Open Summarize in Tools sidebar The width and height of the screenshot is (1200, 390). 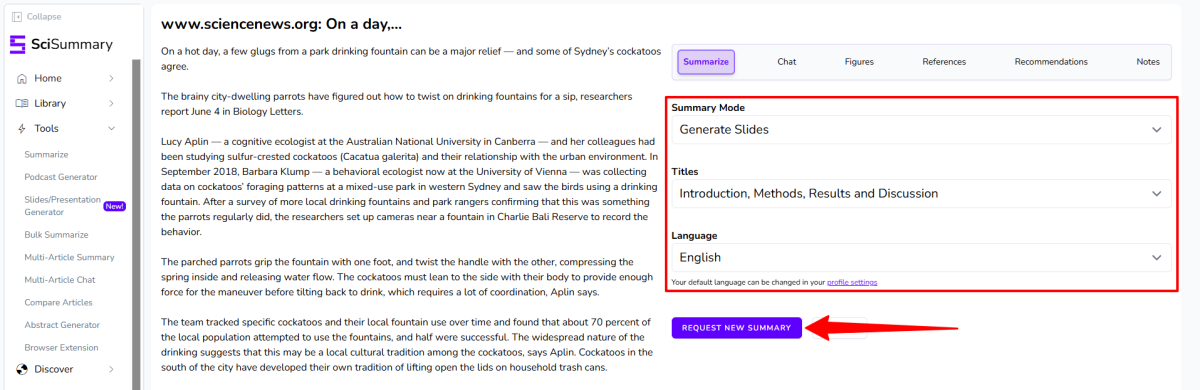pos(46,155)
